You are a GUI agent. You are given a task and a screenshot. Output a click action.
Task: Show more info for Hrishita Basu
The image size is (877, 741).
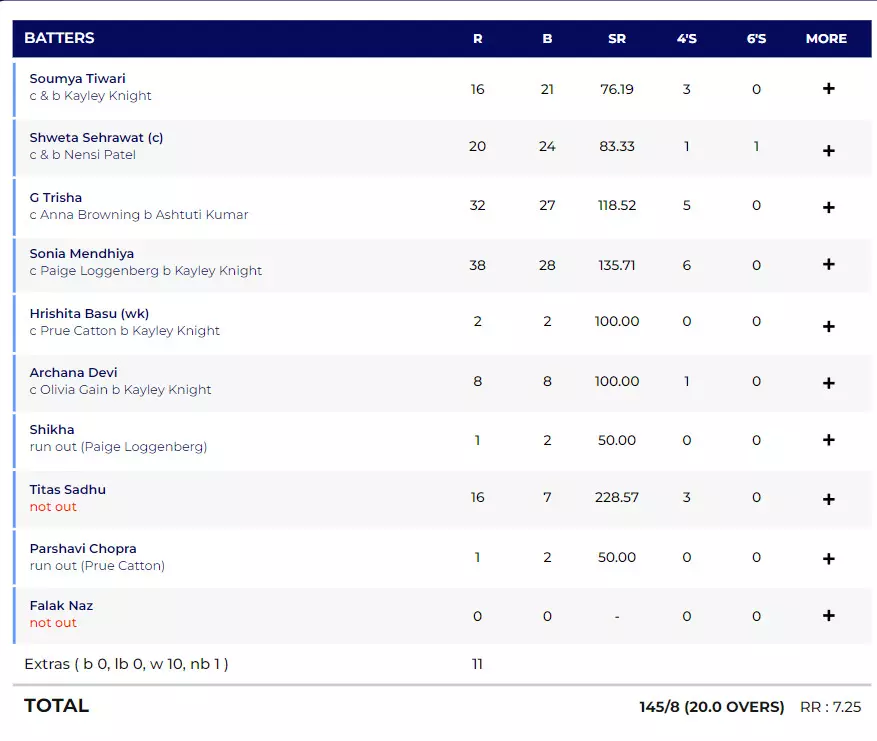(x=828, y=325)
